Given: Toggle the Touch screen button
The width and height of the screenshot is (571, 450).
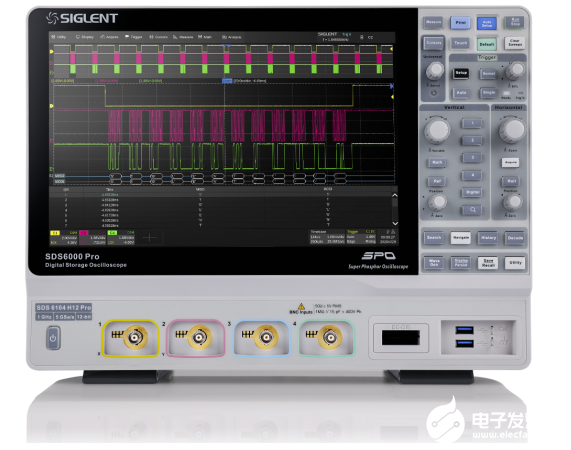Looking at the screenshot, I should point(460,43).
